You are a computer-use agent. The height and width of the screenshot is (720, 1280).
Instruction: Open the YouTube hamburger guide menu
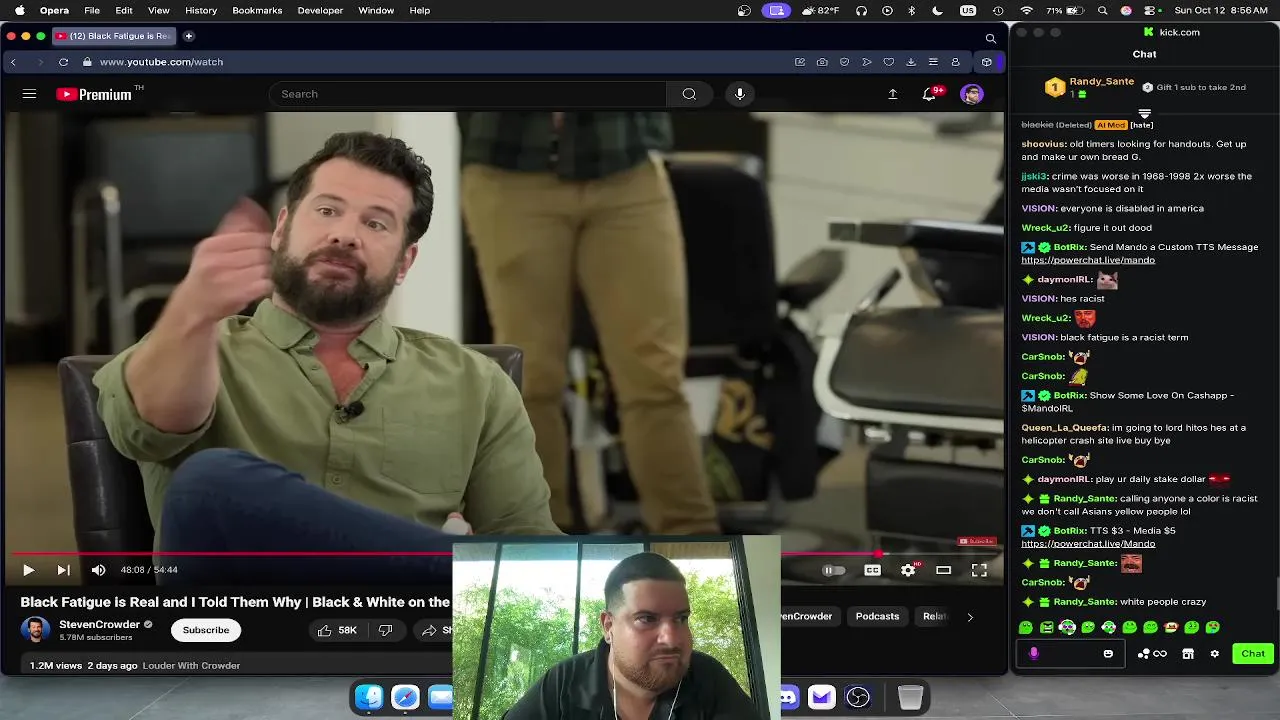click(x=29, y=94)
